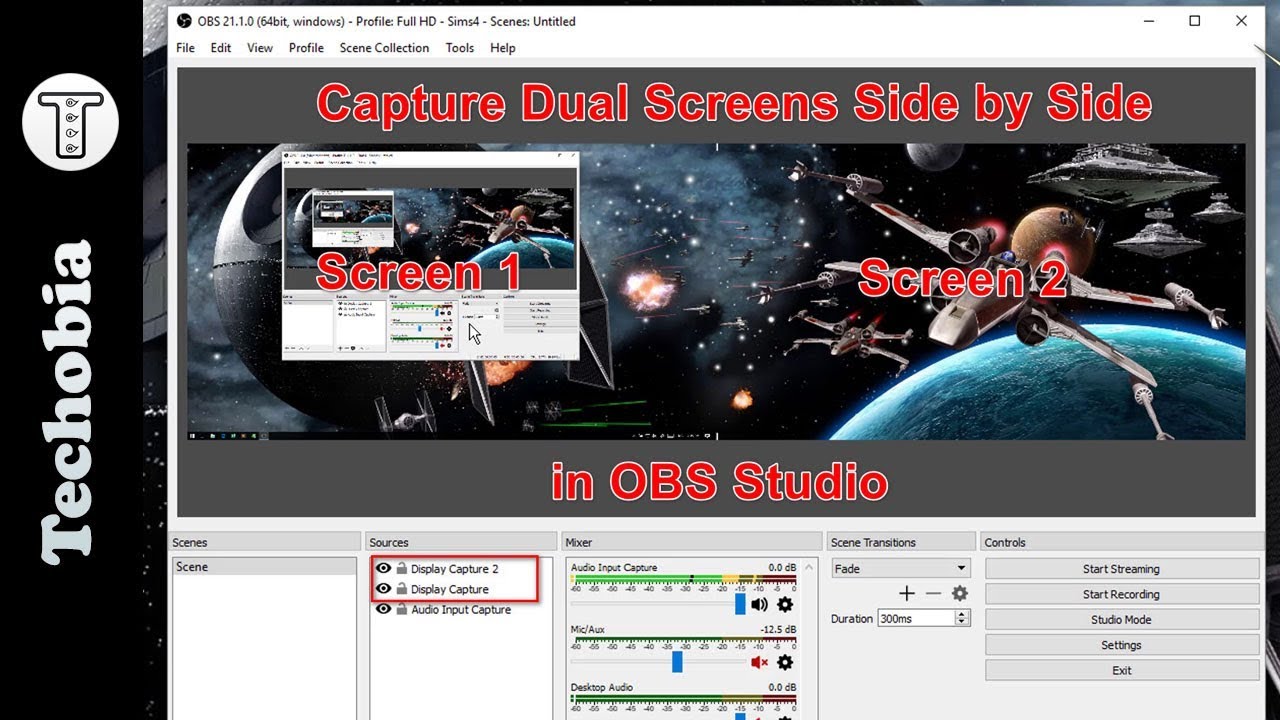Enable Studio Mode

pos(1122,620)
